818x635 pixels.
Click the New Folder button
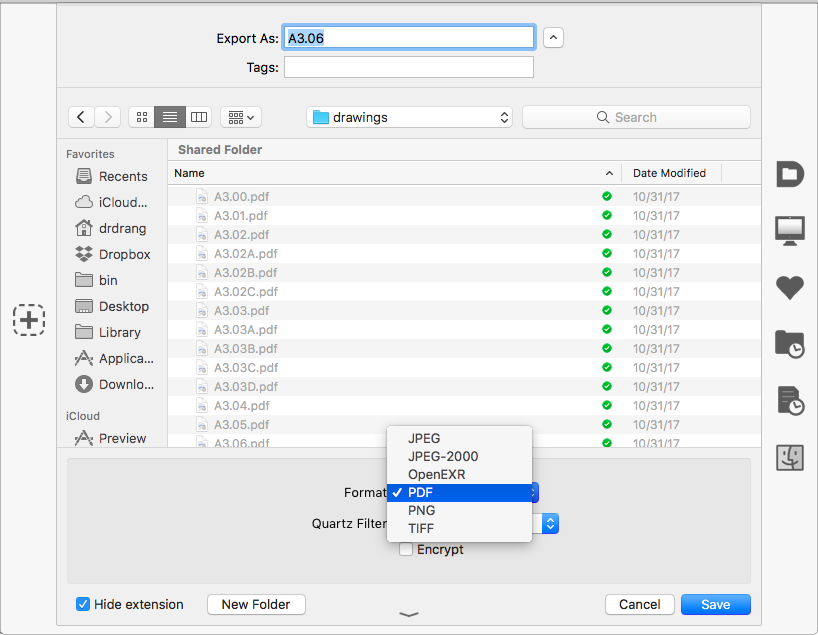[256, 604]
